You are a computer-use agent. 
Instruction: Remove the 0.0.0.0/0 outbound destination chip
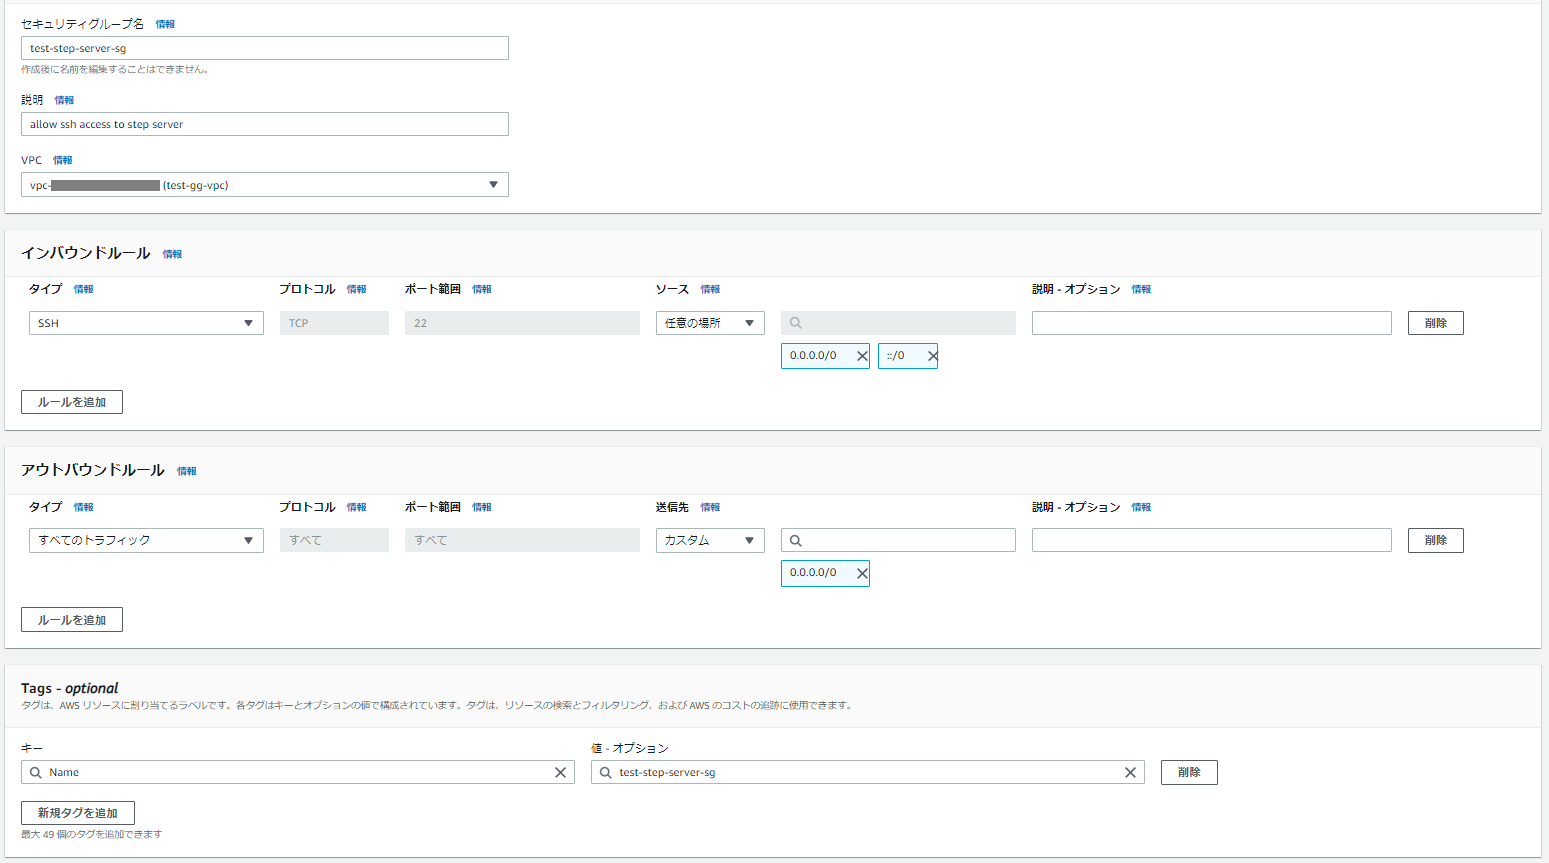tap(862, 573)
